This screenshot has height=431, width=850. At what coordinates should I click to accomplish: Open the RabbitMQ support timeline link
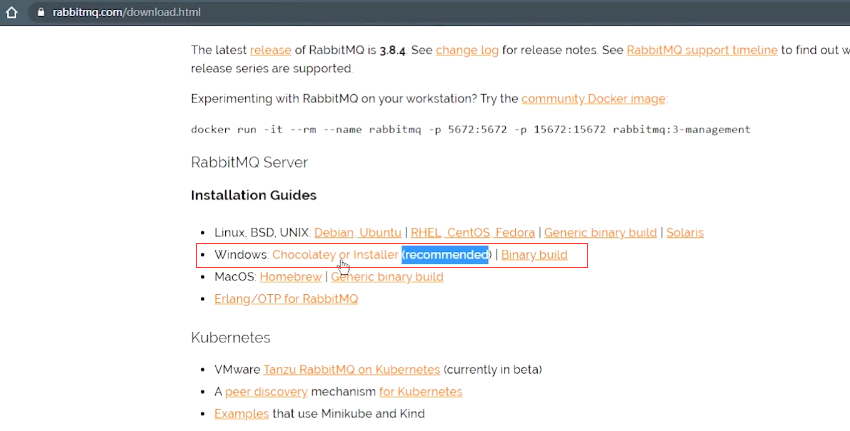(702, 50)
